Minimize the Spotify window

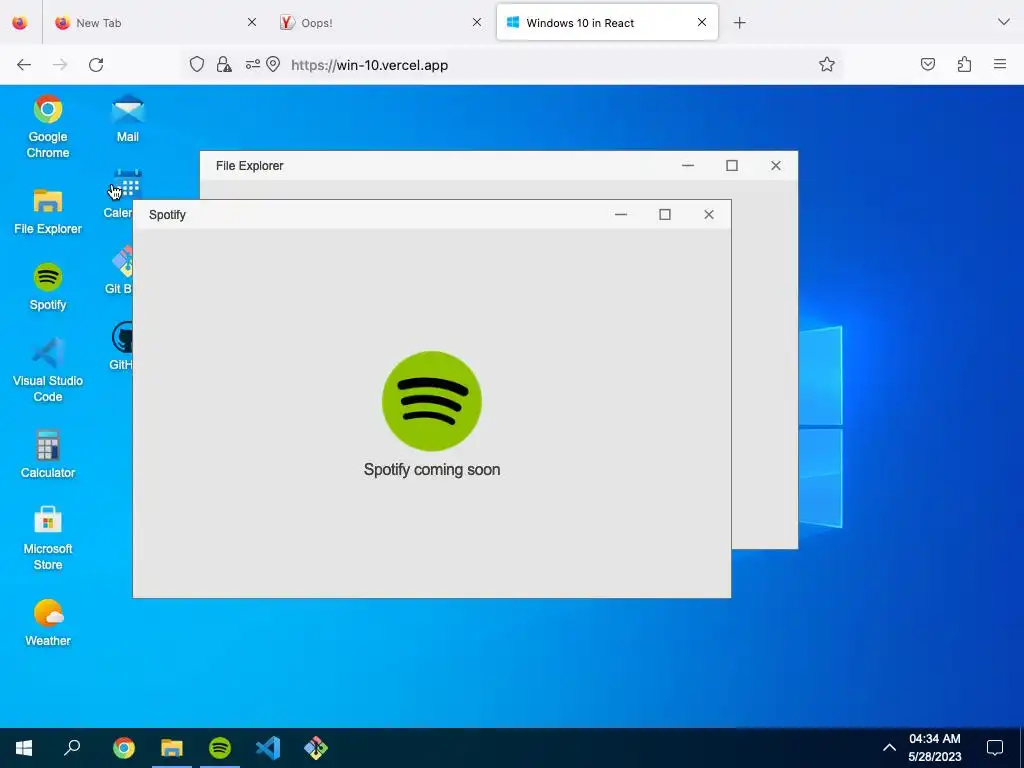(x=621, y=215)
